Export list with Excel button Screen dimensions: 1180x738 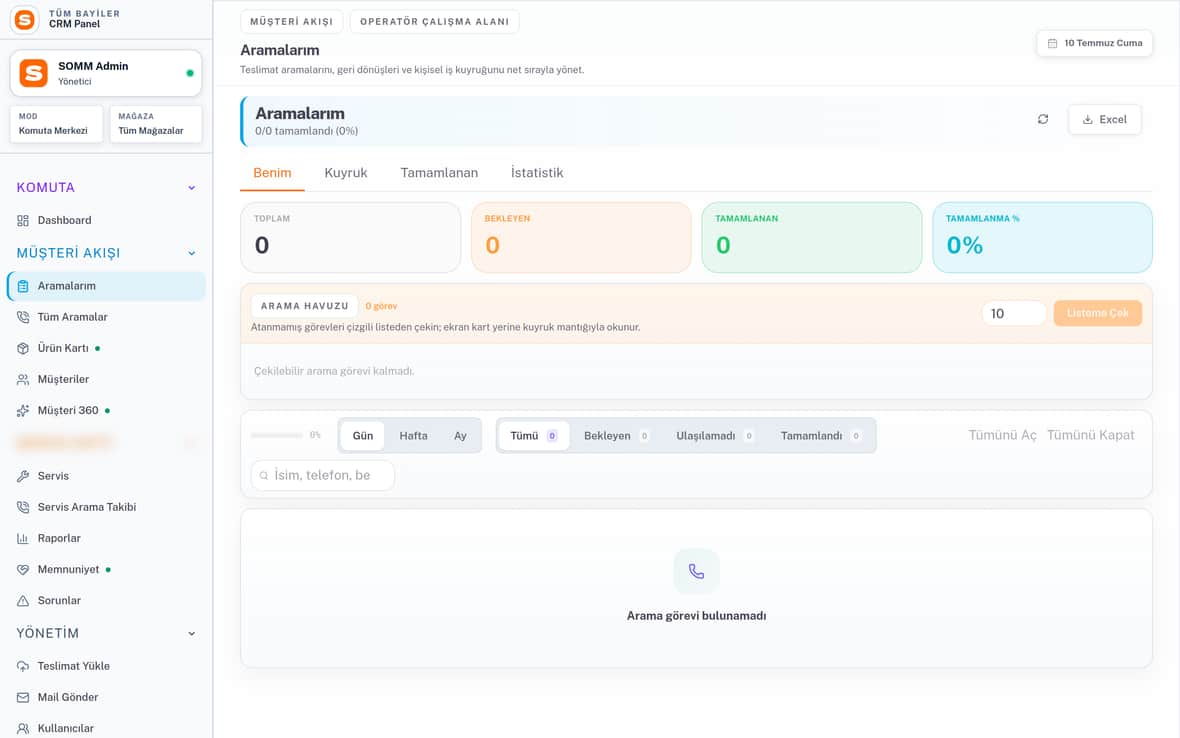coord(1105,120)
